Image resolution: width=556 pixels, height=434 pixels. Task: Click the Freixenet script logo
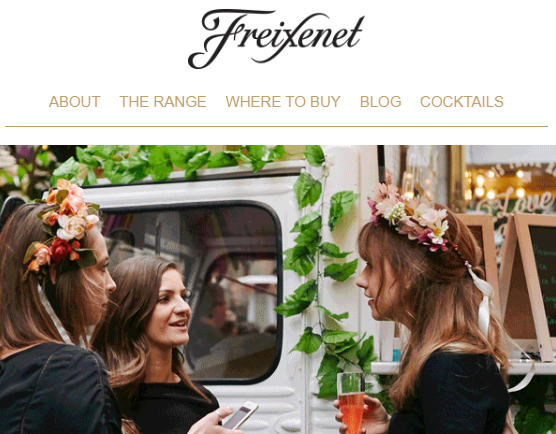tap(276, 39)
